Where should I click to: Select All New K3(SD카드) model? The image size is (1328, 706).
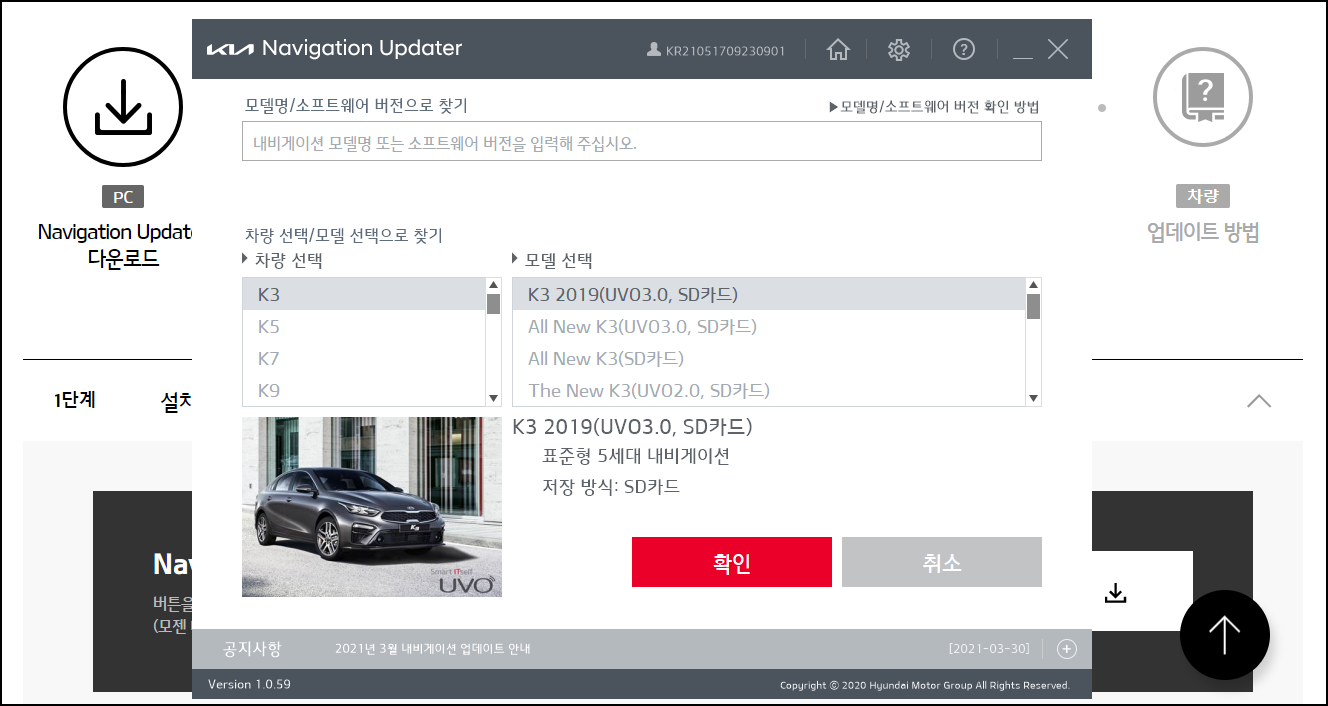pyautogui.click(x=769, y=359)
